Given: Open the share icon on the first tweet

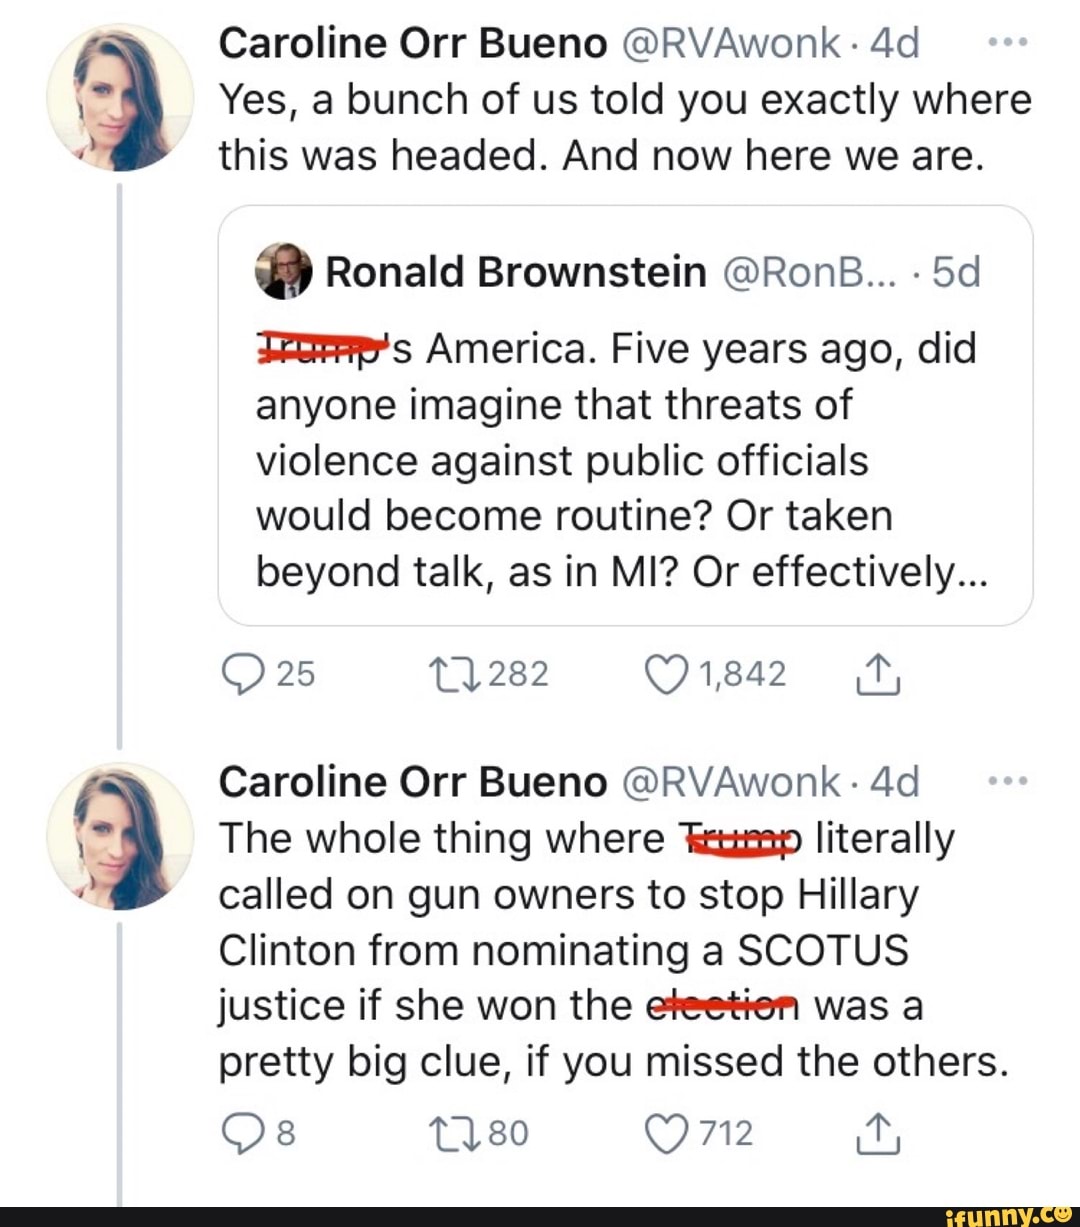Looking at the screenshot, I should 878,673.
